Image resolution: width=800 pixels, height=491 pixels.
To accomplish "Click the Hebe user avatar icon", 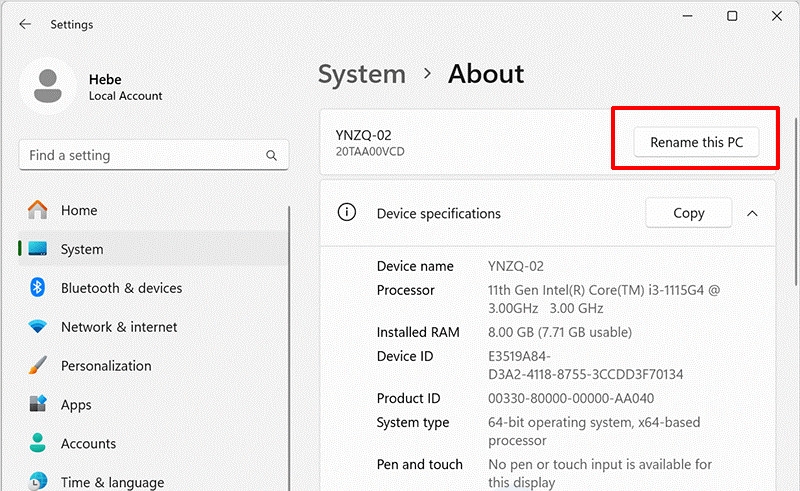I will [48, 86].
